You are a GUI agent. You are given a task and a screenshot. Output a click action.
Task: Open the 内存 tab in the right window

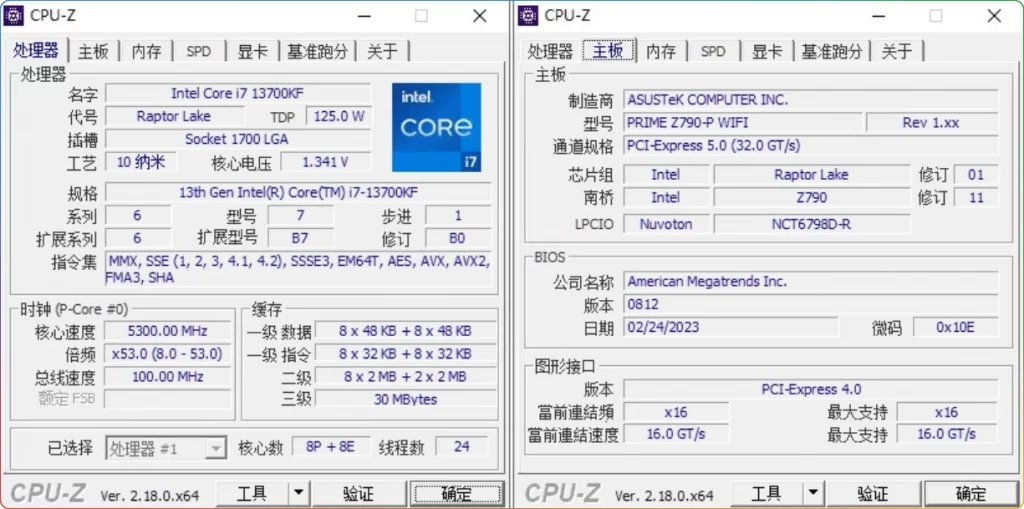[x=661, y=51]
